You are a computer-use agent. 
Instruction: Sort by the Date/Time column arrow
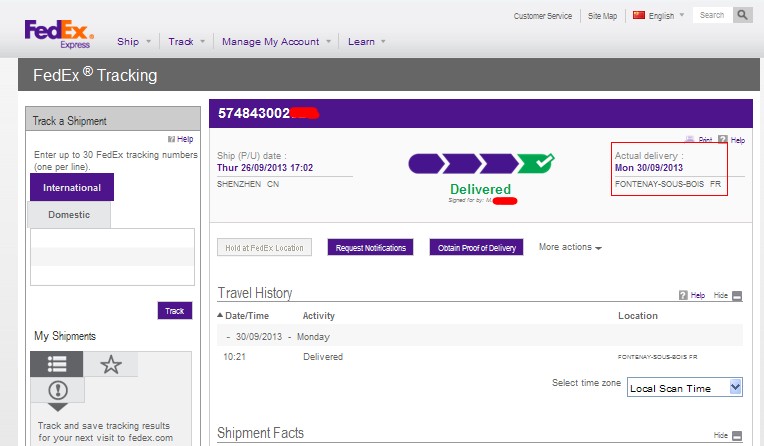coord(220,315)
